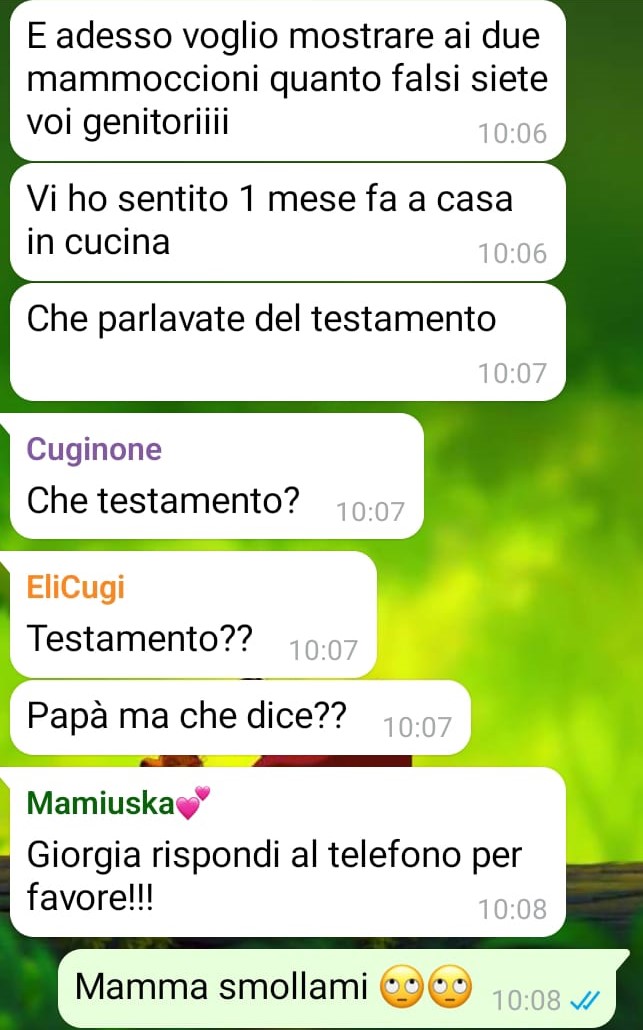Select the 'Vi ho sentito 1 mese fa' message
Image resolution: width=643 pixels, height=1030 pixels.
[x=288, y=223]
